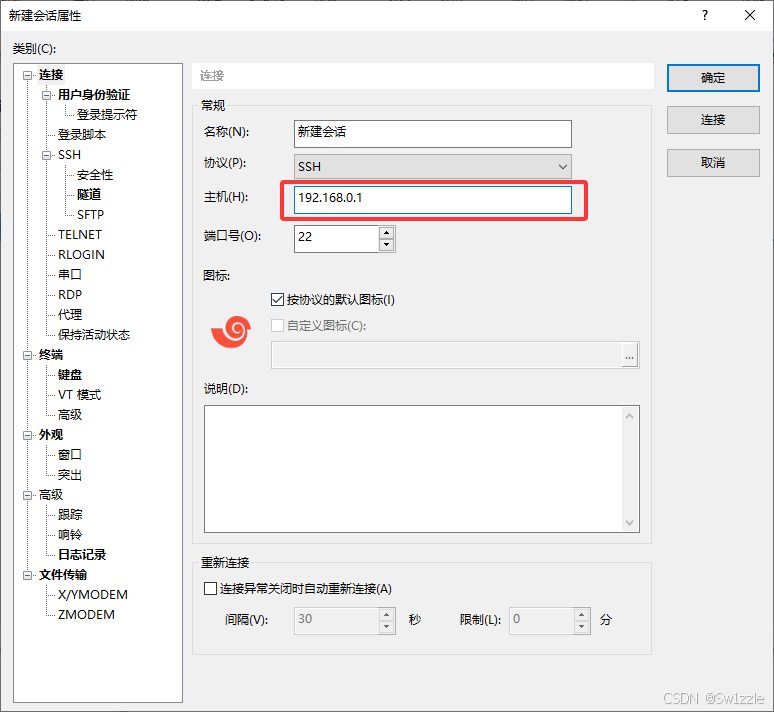
Task: Select VT 模式 tree item
Action: [x=79, y=395]
